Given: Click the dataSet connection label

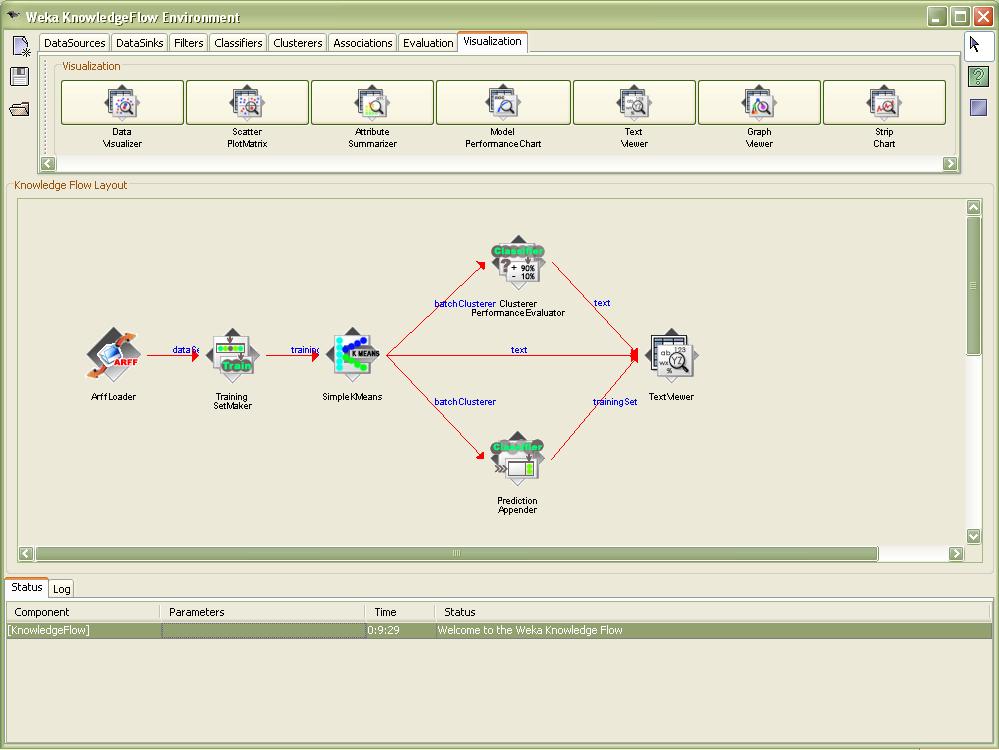Looking at the screenshot, I should point(185,350).
